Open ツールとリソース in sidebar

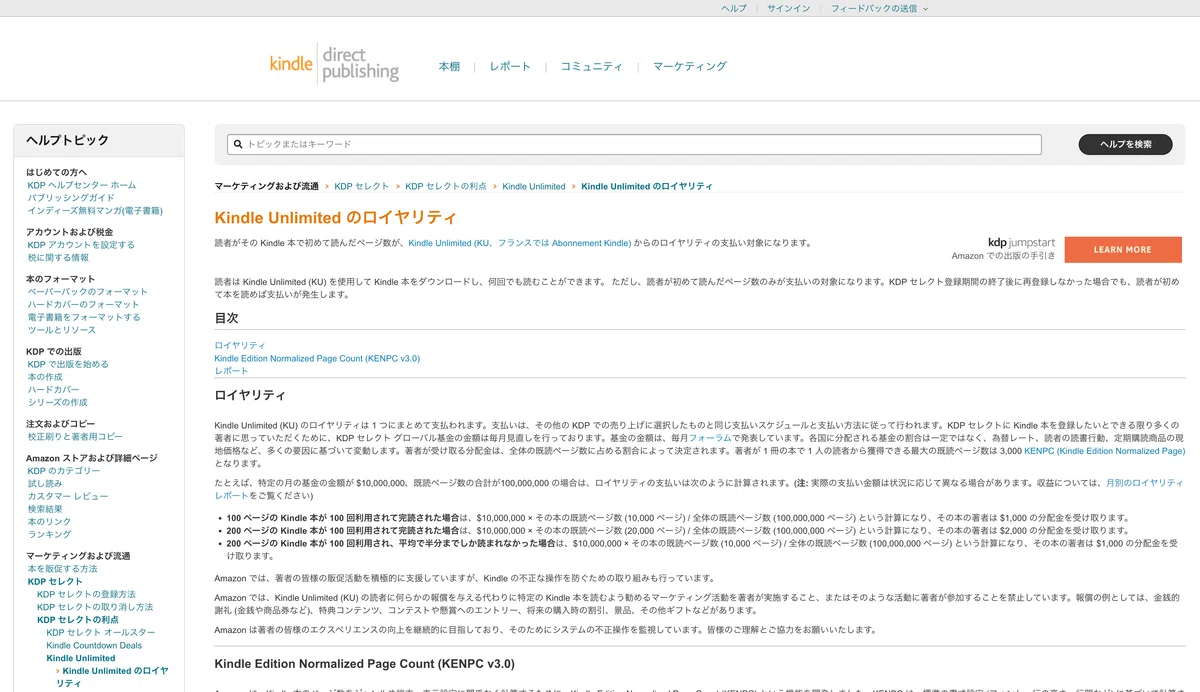point(62,330)
